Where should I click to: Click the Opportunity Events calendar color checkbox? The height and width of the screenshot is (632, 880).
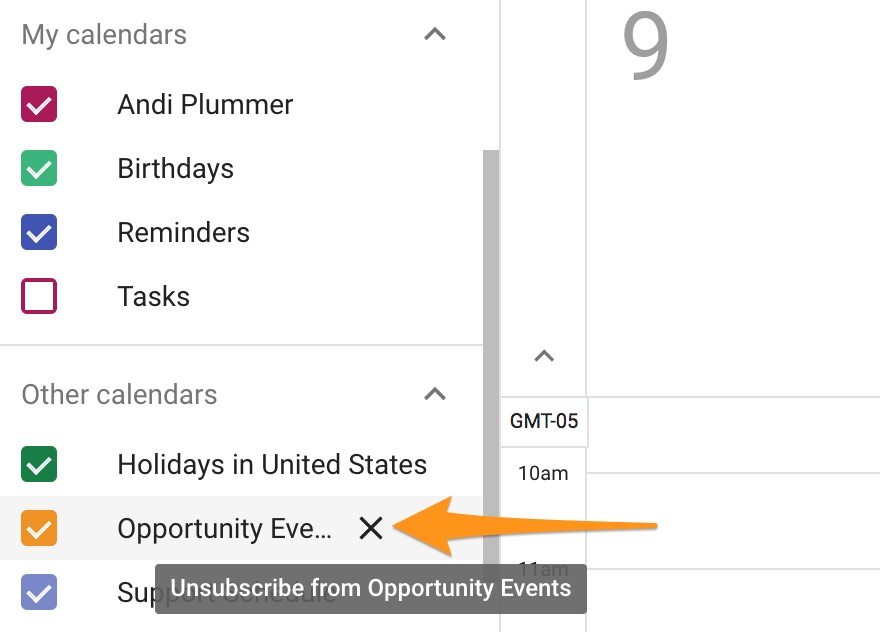point(38,528)
